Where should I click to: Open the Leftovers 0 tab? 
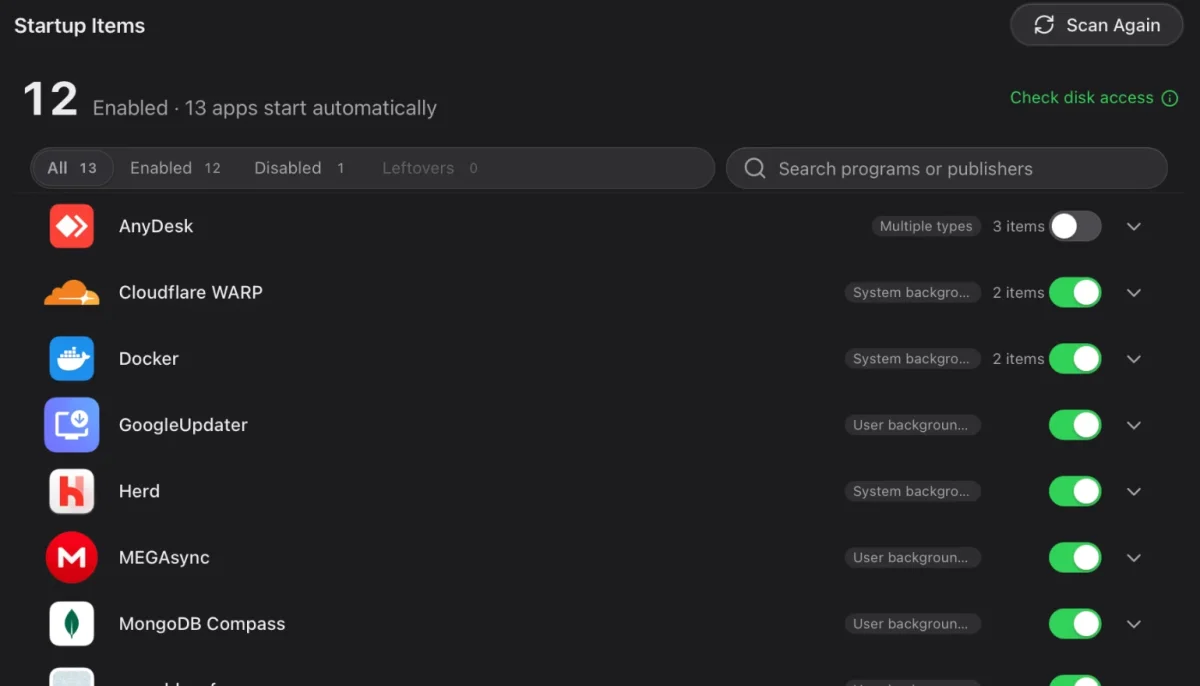click(429, 168)
